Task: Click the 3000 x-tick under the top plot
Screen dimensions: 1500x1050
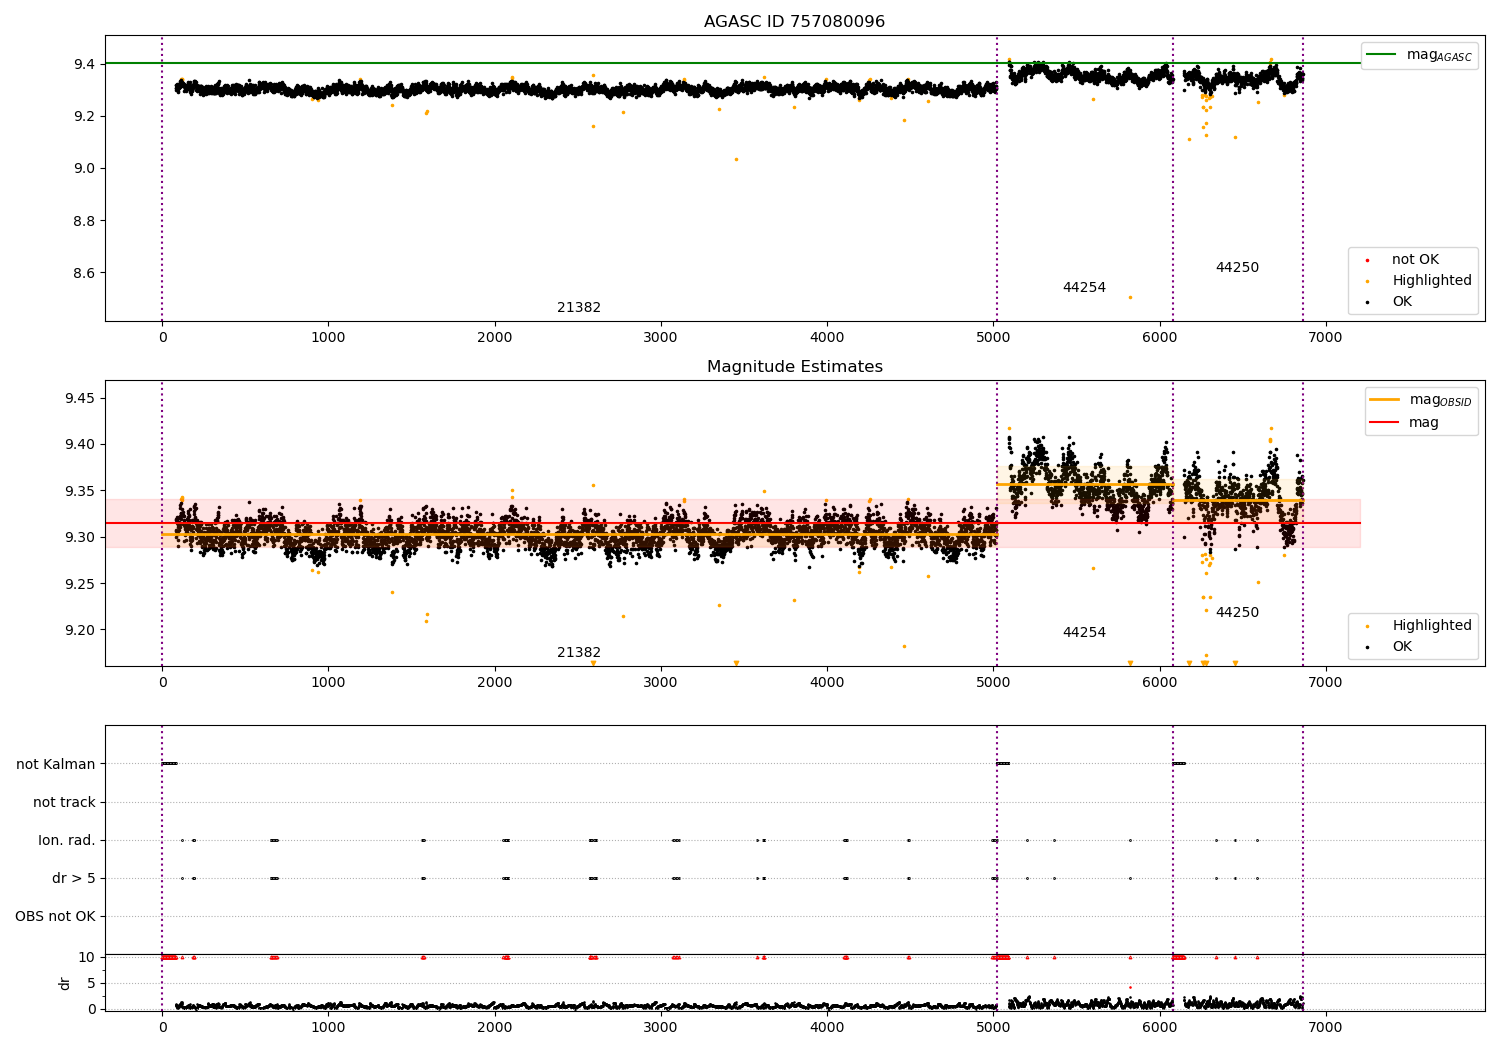Action: tap(660, 338)
